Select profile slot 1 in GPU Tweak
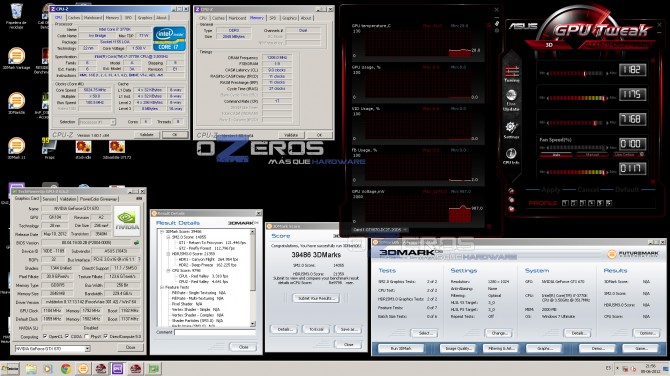Screen dimensions: 670x376 pyautogui.click(x=565, y=203)
